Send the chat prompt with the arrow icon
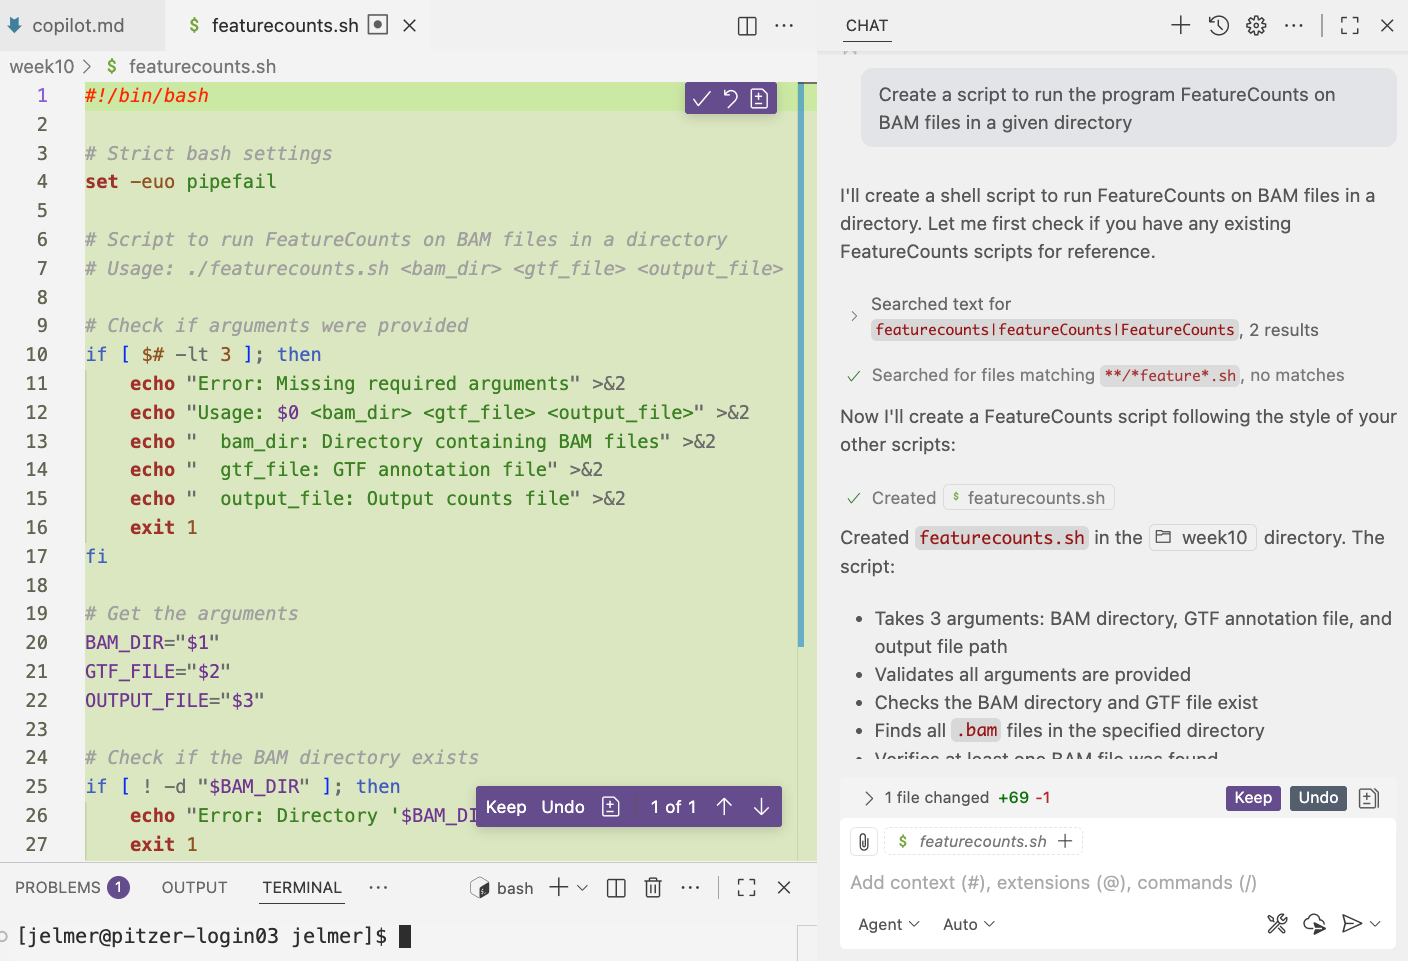Image resolution: width=1408 pixels, height=961 pixels. pos(1352,924)
